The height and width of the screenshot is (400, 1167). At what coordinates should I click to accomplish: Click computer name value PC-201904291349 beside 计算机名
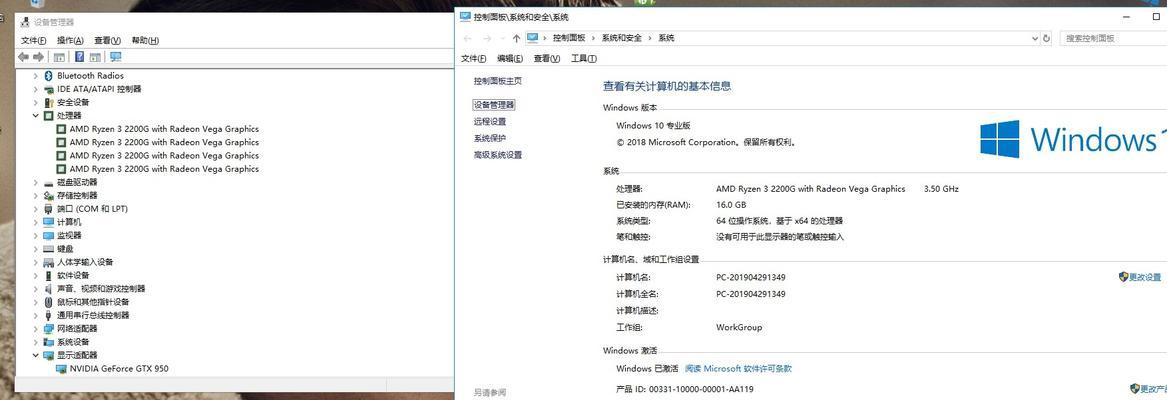(x=751, y=278)
